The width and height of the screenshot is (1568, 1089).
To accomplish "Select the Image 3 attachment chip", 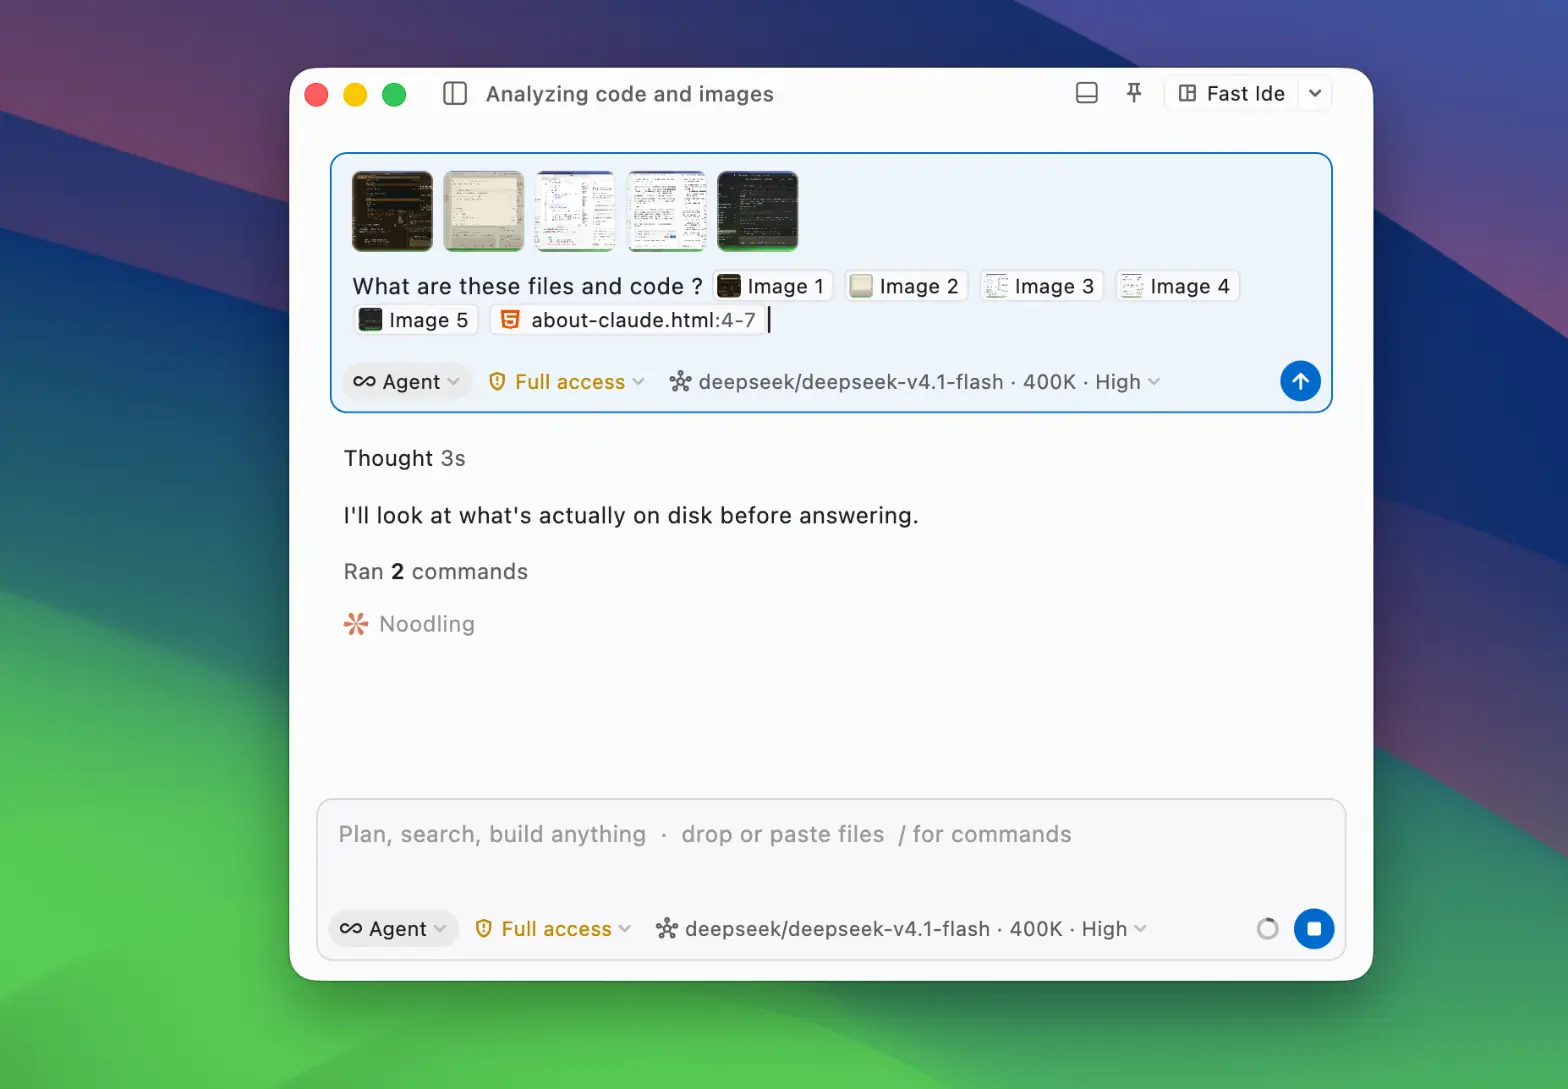I will [x=1040, y=286].
